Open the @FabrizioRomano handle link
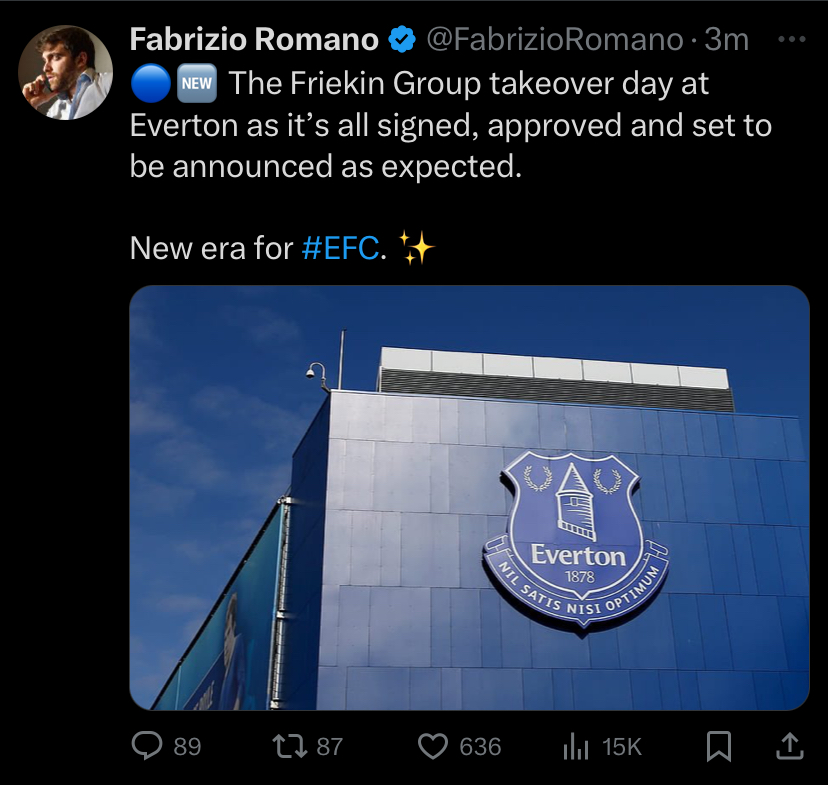 (554, 40)
